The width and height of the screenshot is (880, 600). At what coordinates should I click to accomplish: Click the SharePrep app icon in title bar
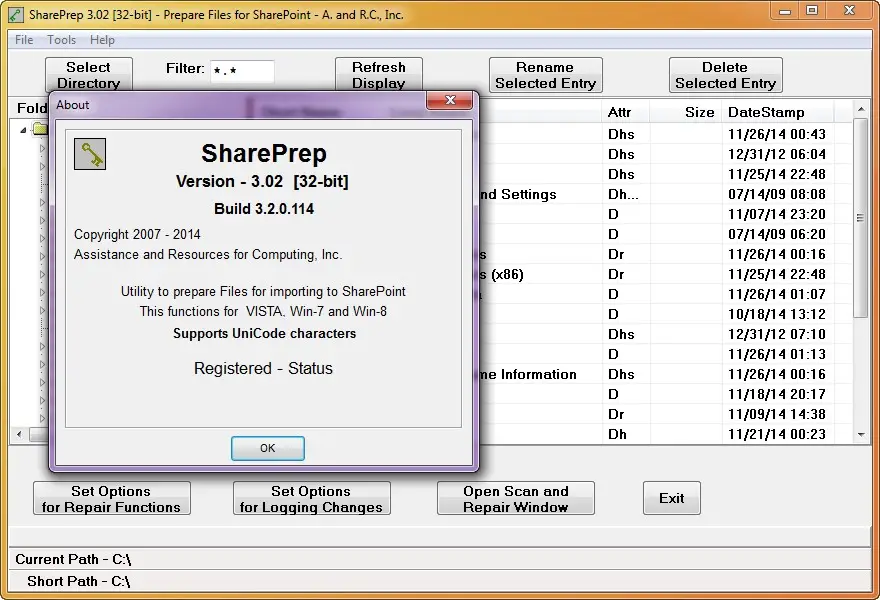(x=16, y=15)
